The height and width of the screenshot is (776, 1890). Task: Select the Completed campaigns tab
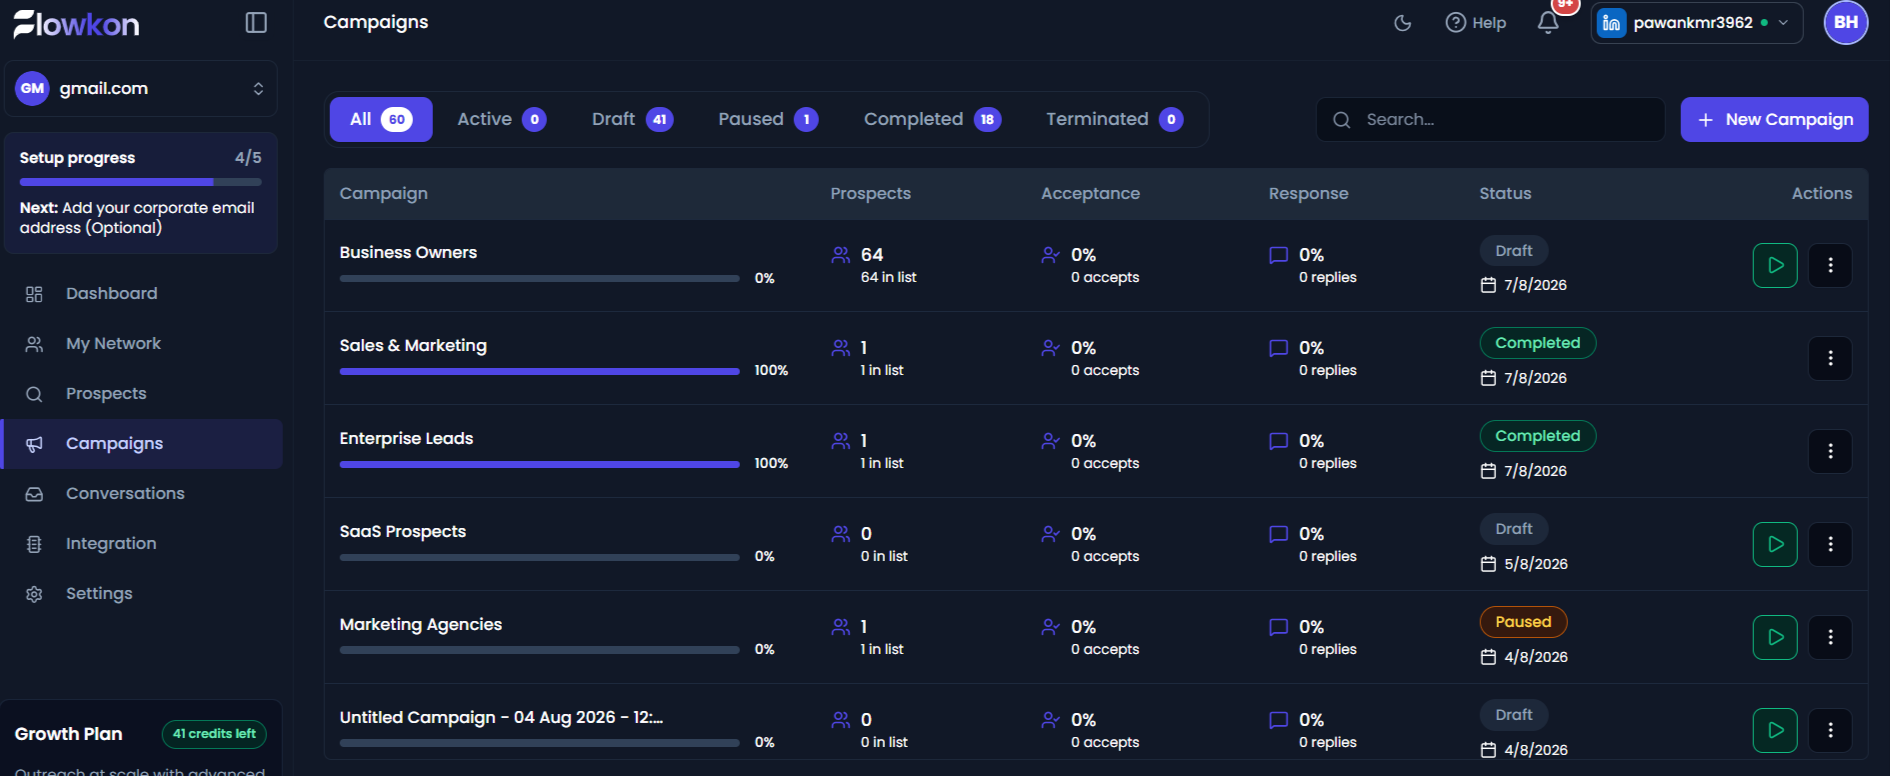point(932,120)
